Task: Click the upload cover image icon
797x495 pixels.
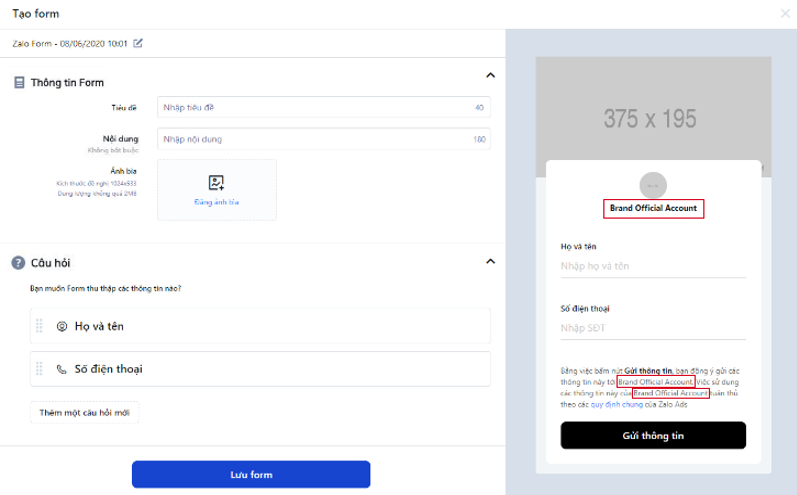Action: tap(216, 183)
